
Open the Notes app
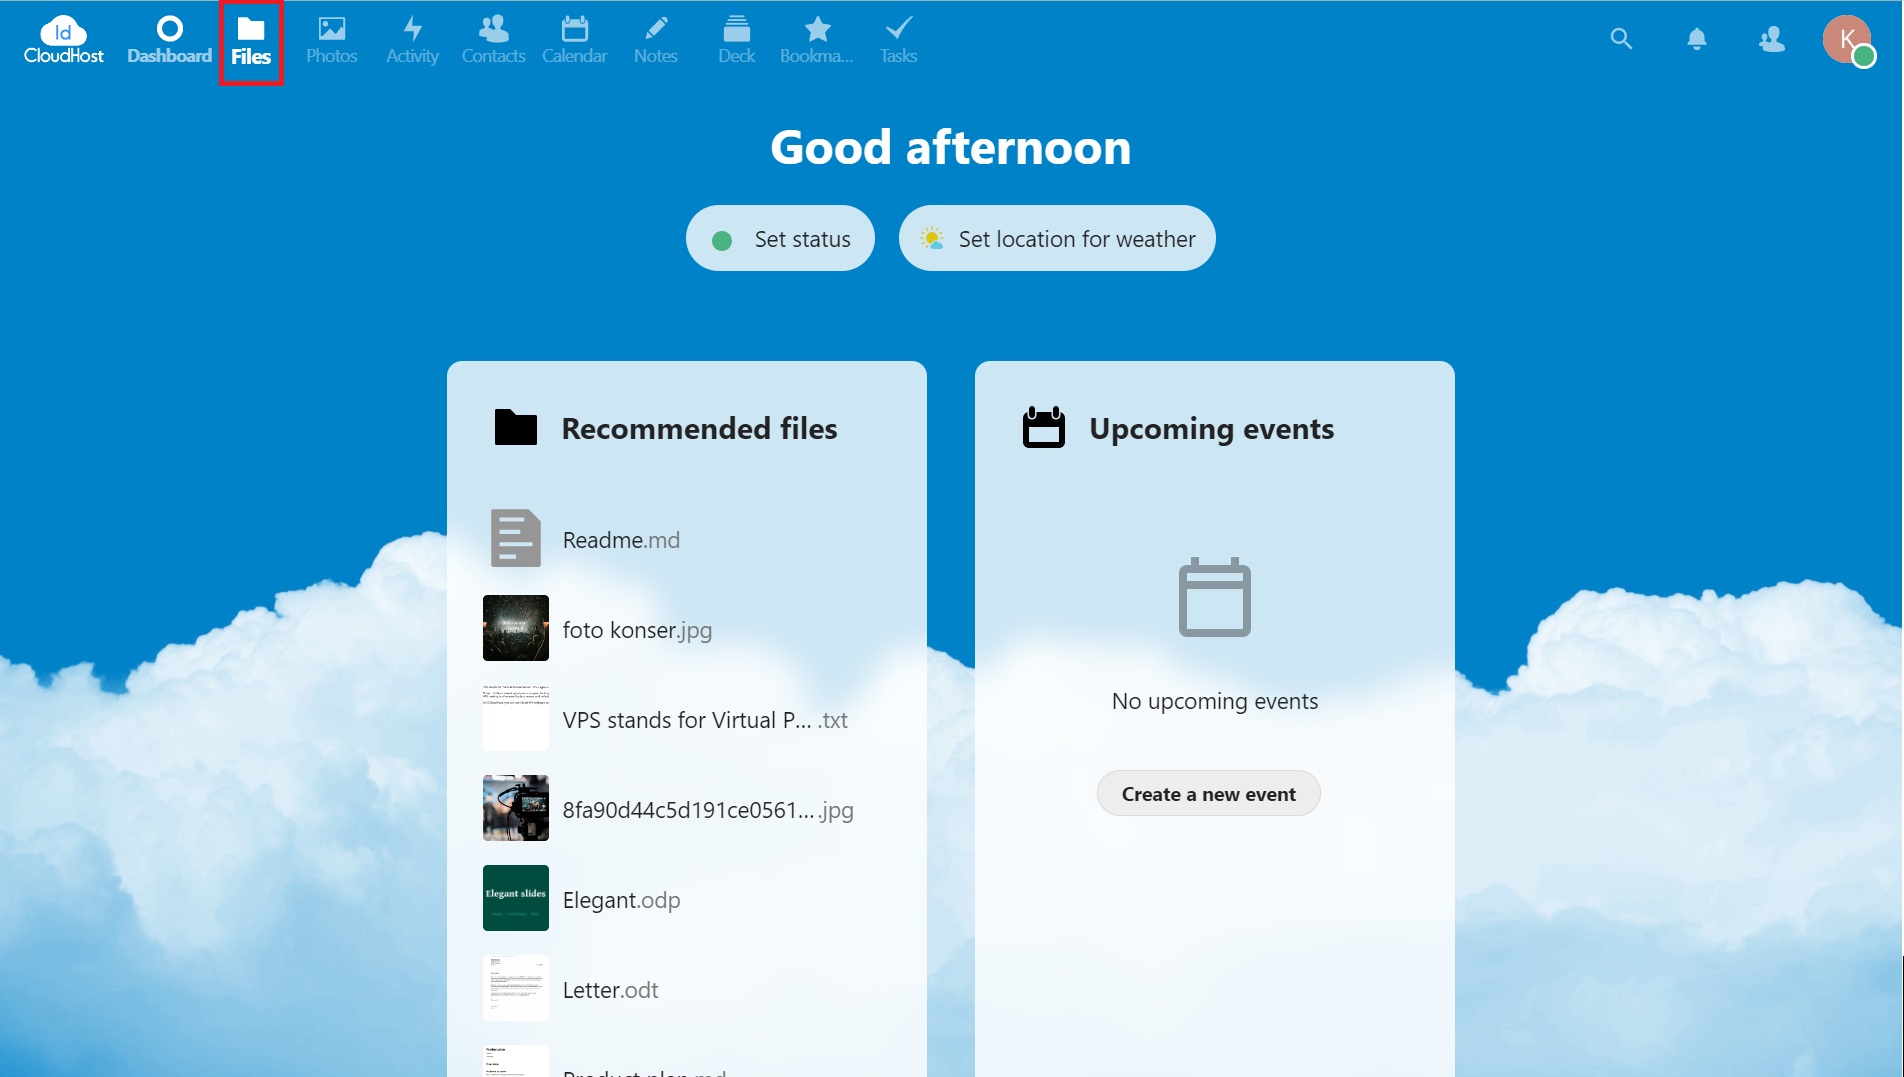click(x=655, y=41)
